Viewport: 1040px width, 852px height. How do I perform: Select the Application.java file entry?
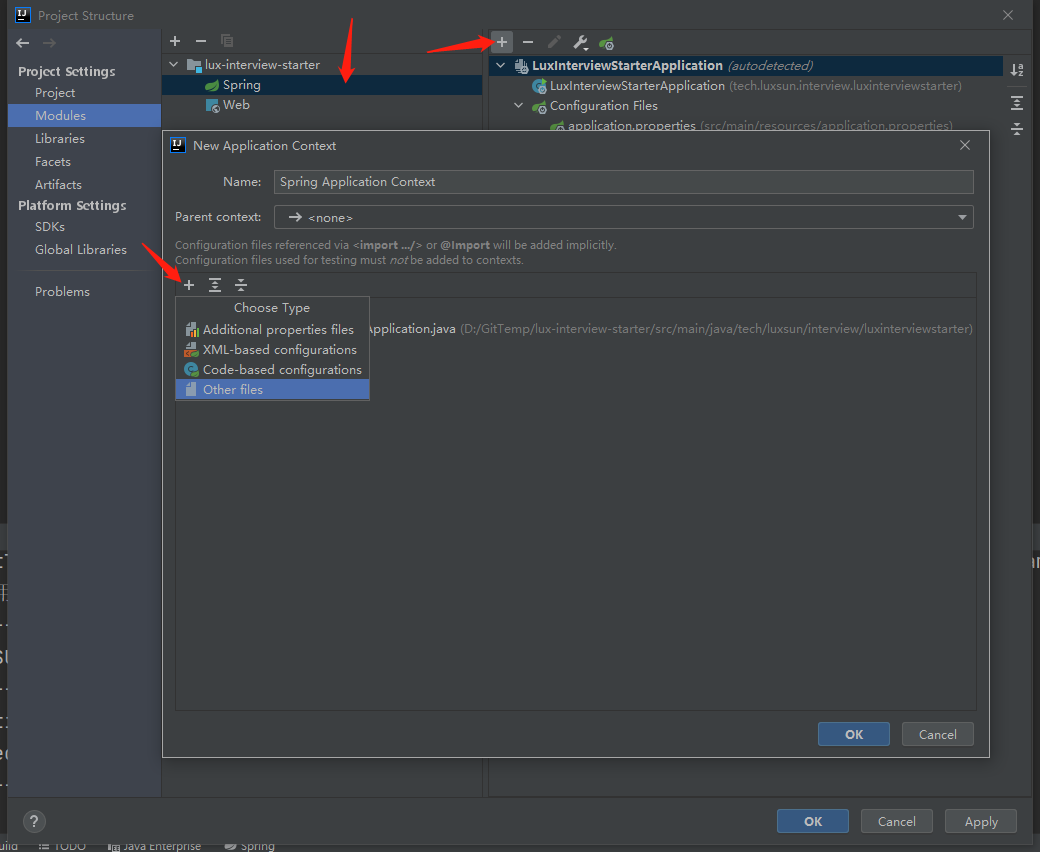pos(670,329)
